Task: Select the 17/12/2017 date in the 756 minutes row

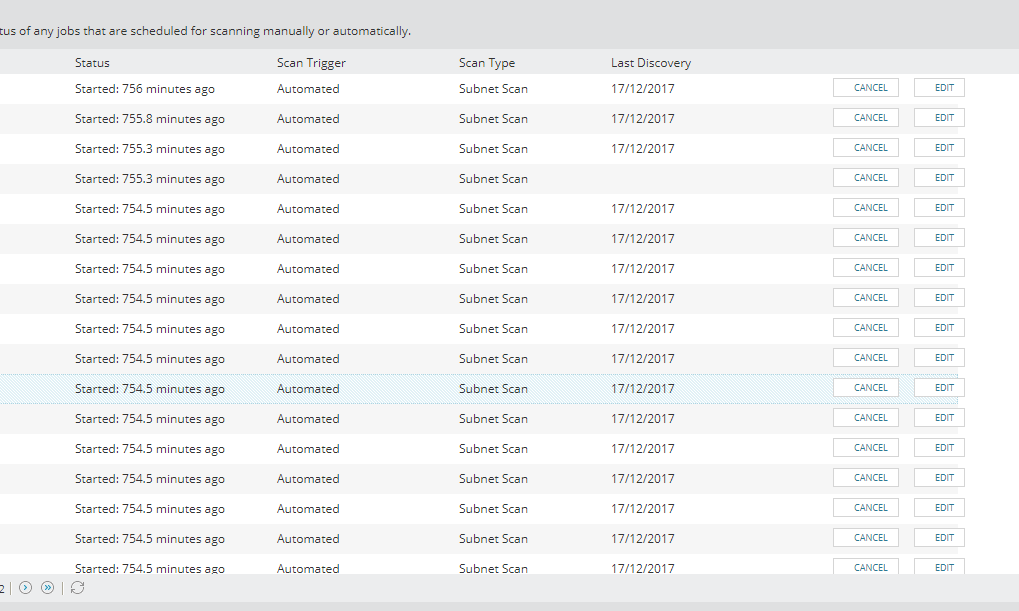Action: (x=643, y=89)
